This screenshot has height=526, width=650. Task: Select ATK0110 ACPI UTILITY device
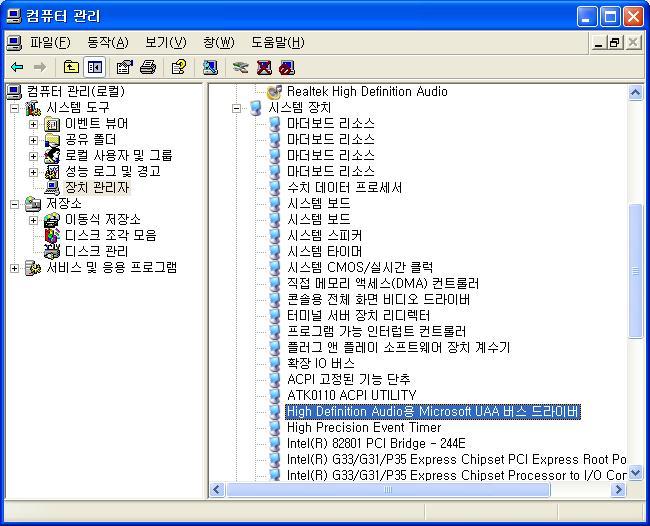tap(352, 395)
